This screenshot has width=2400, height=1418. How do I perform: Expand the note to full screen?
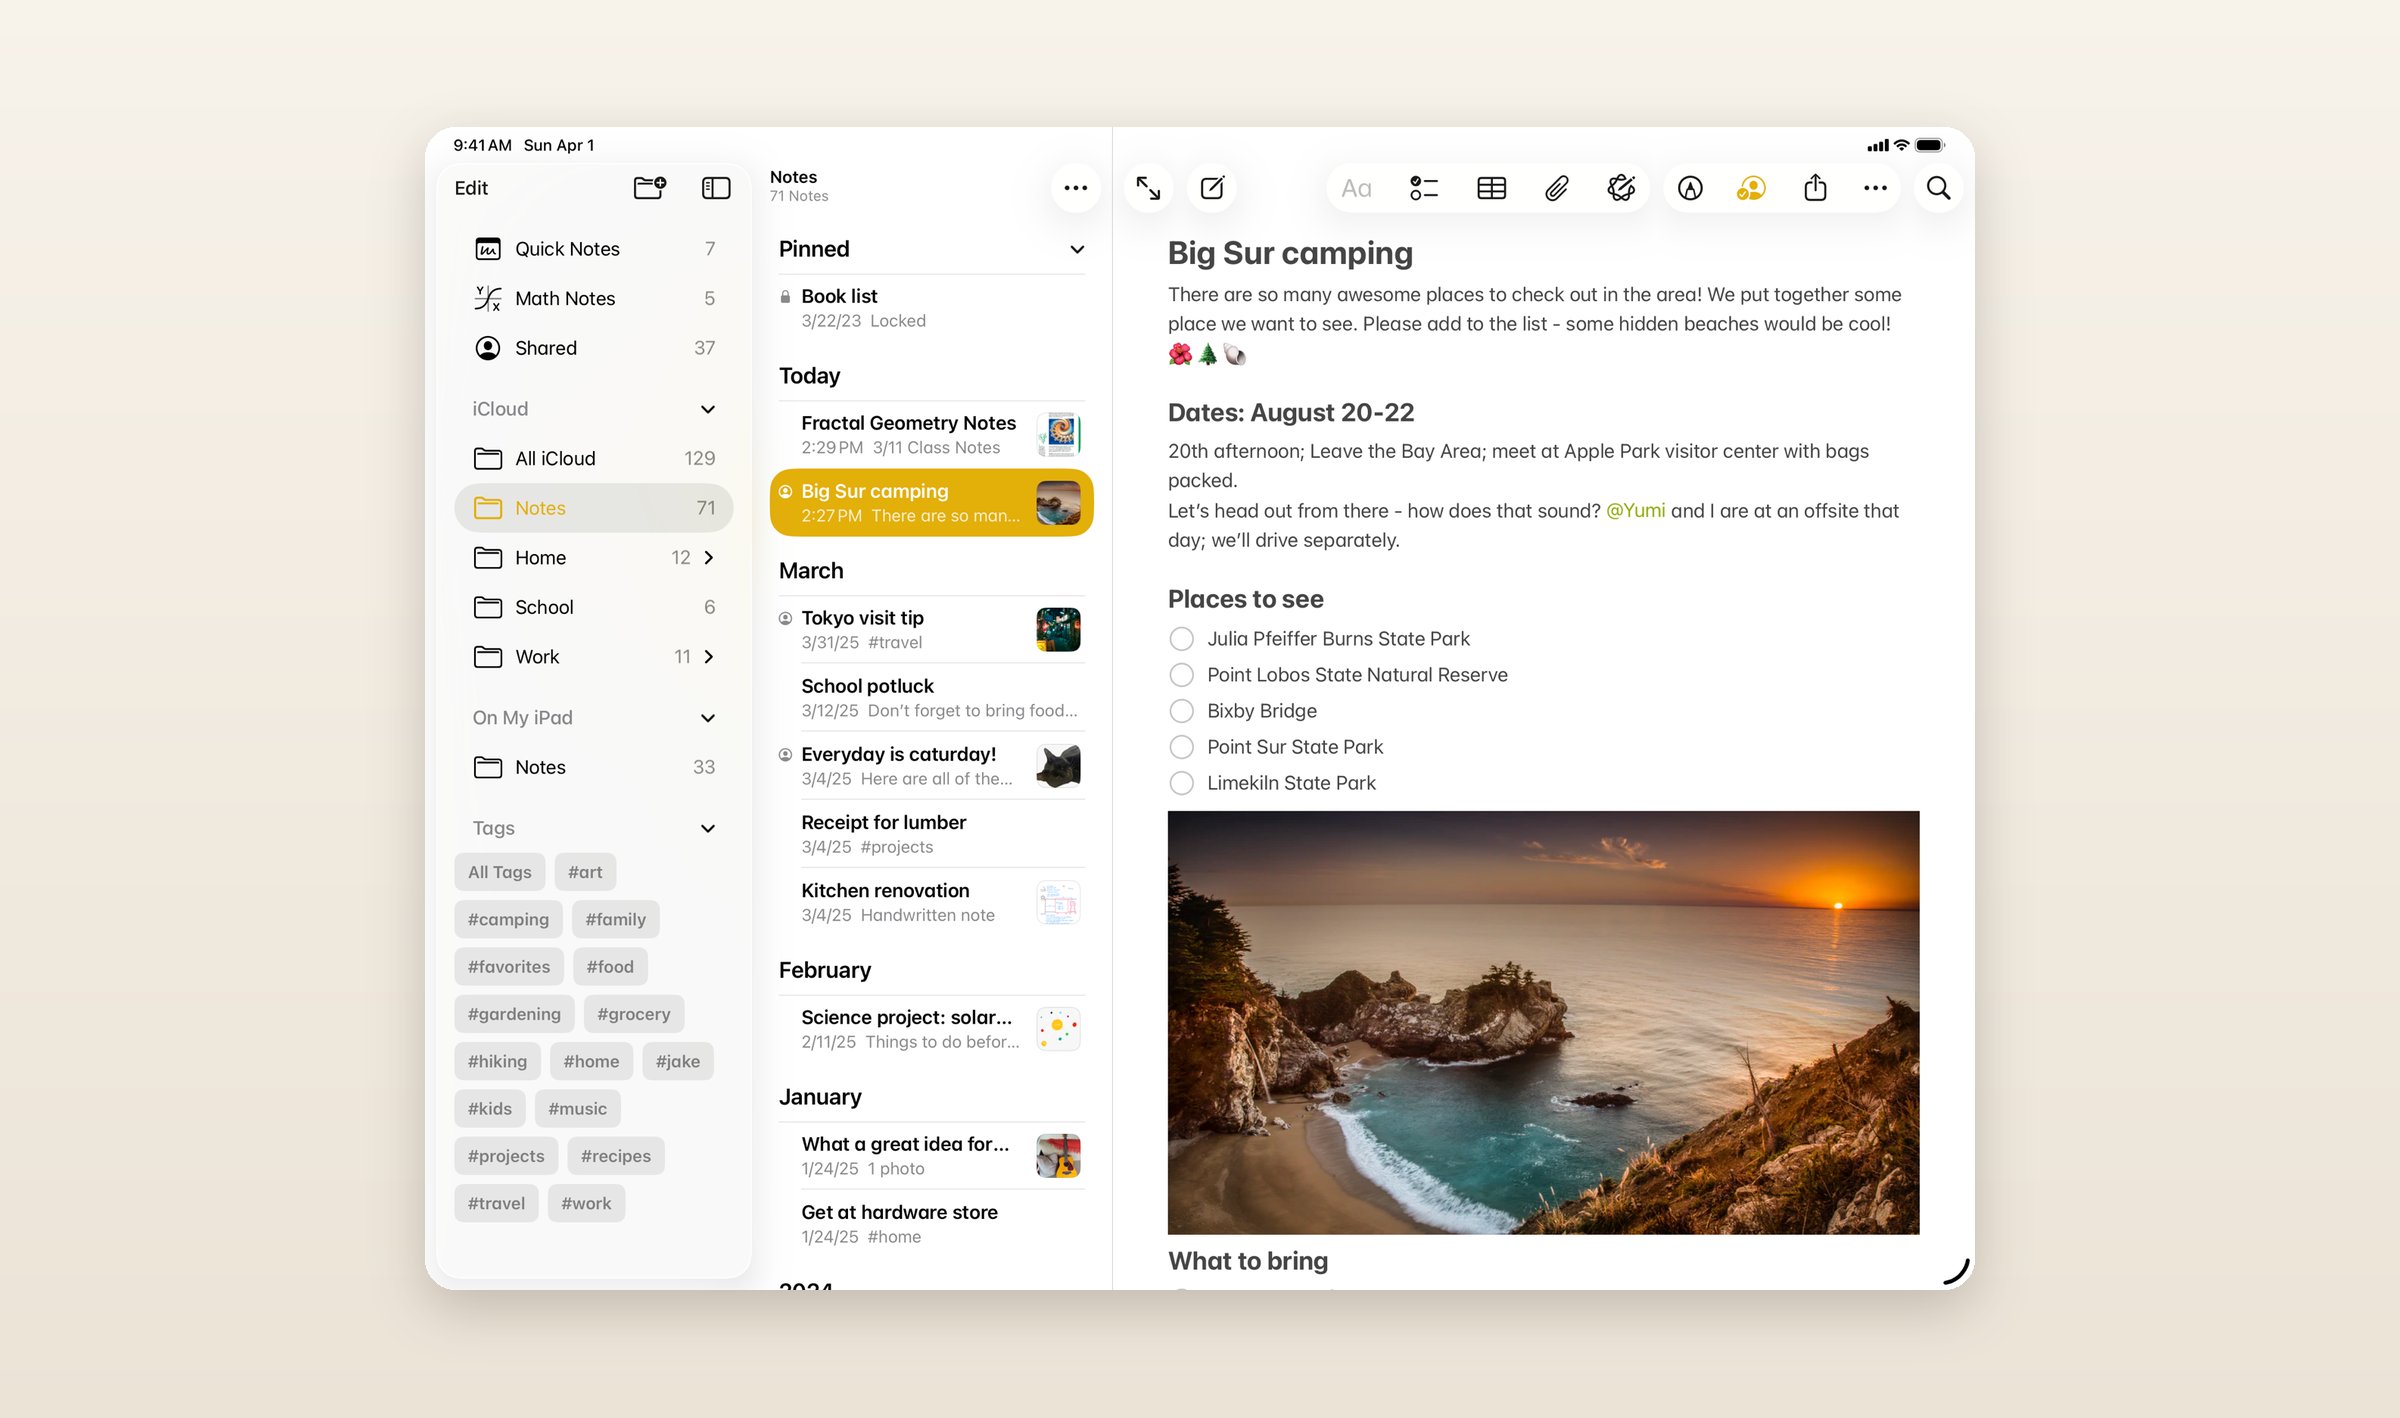click(x=1148, y=188)
